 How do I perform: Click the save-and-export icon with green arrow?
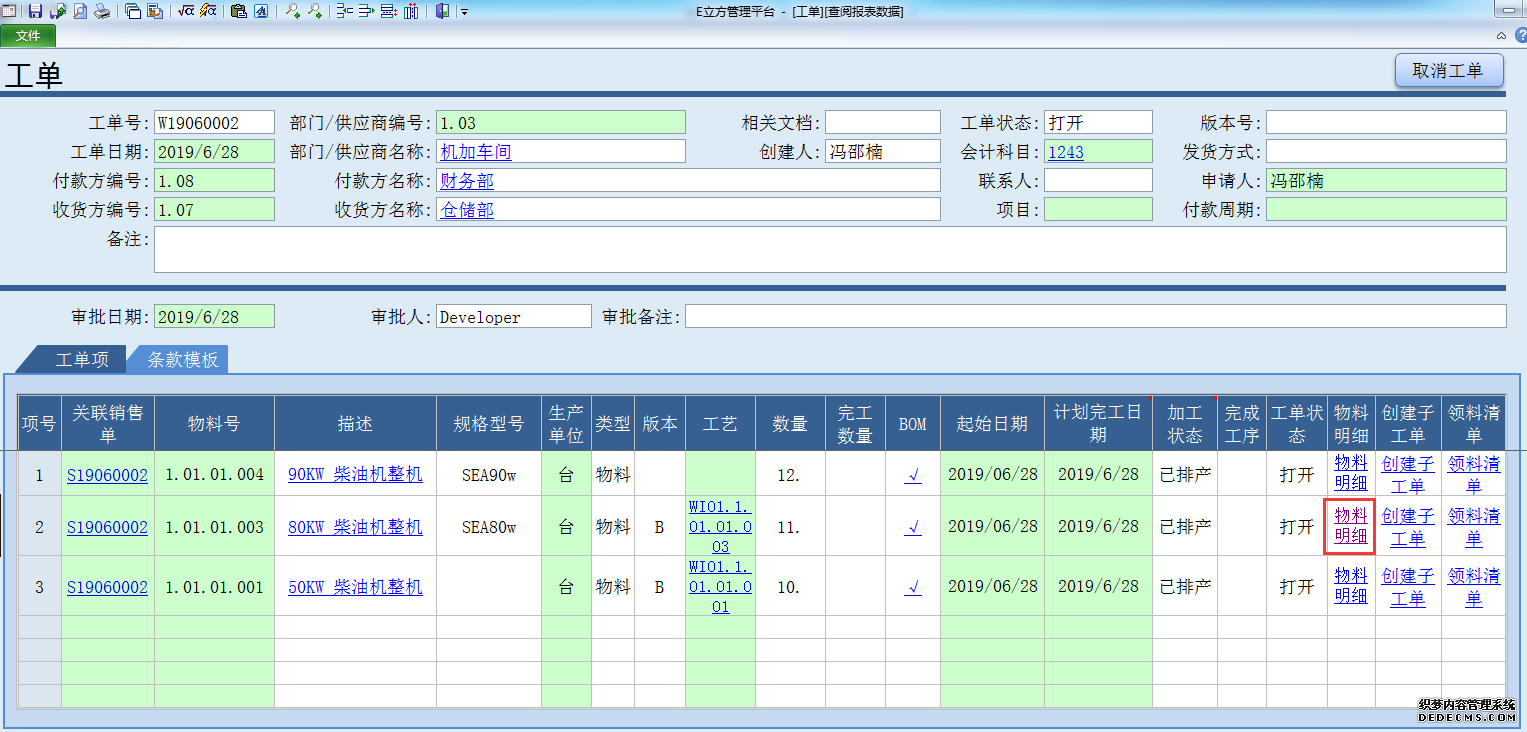click(x=58, y=11)
